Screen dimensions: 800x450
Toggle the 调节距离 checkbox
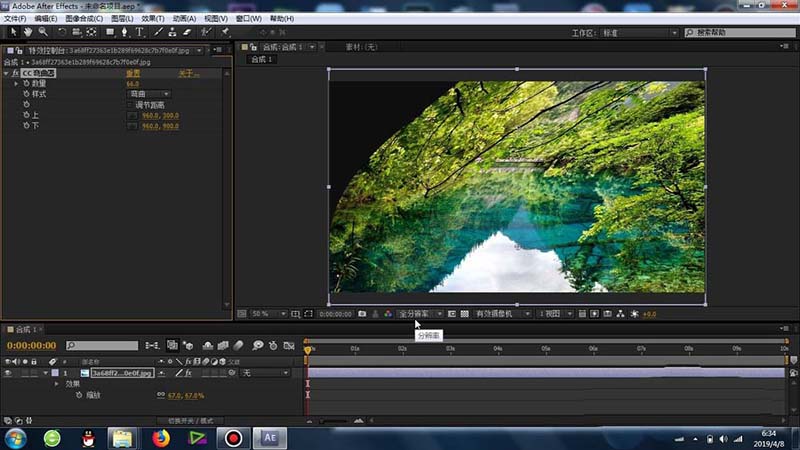pos(131,104)
